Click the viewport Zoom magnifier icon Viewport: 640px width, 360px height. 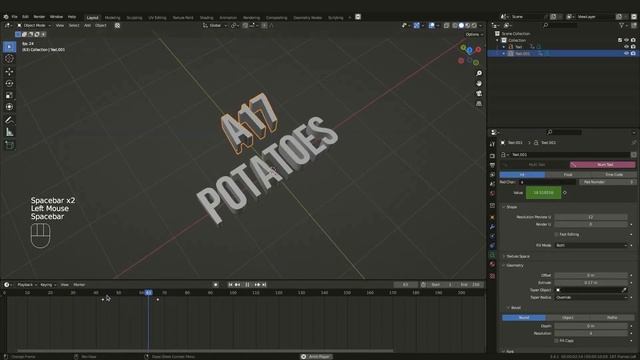[x=479, y=73]
